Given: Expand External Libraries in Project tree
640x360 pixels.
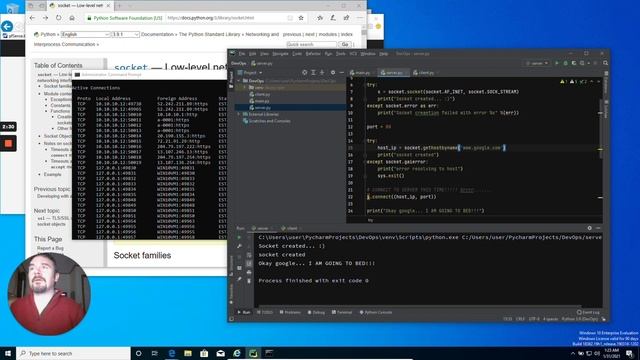Looking at the screenshot, I should coord(239,114).
